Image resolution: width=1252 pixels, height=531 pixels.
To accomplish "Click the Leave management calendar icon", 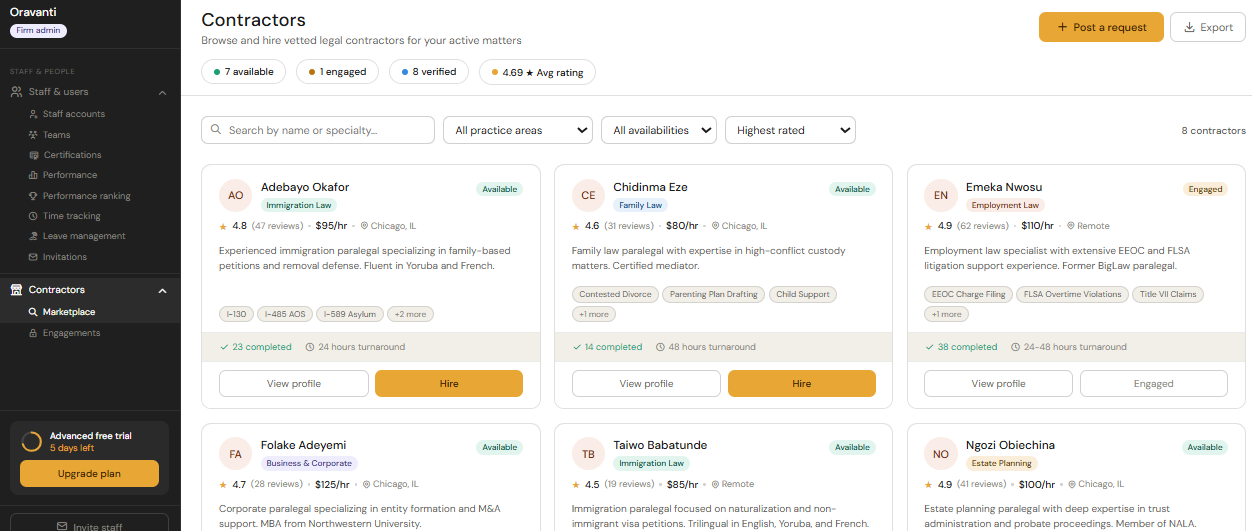I will tap(33, 236).
